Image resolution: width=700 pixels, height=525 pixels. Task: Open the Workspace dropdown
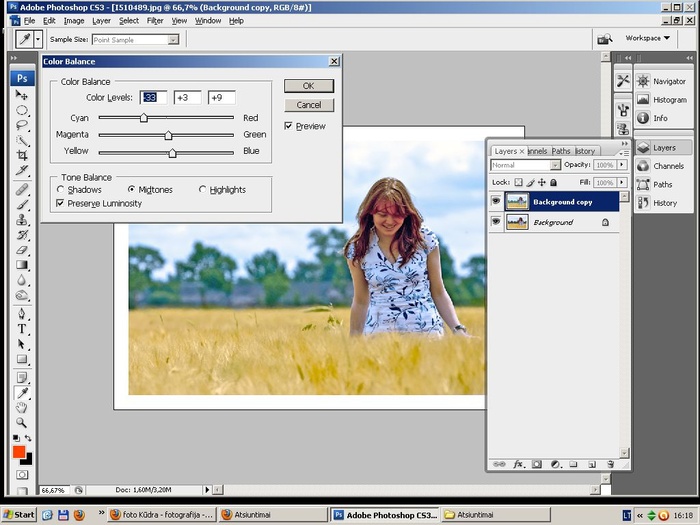click(x=648, y=38)
